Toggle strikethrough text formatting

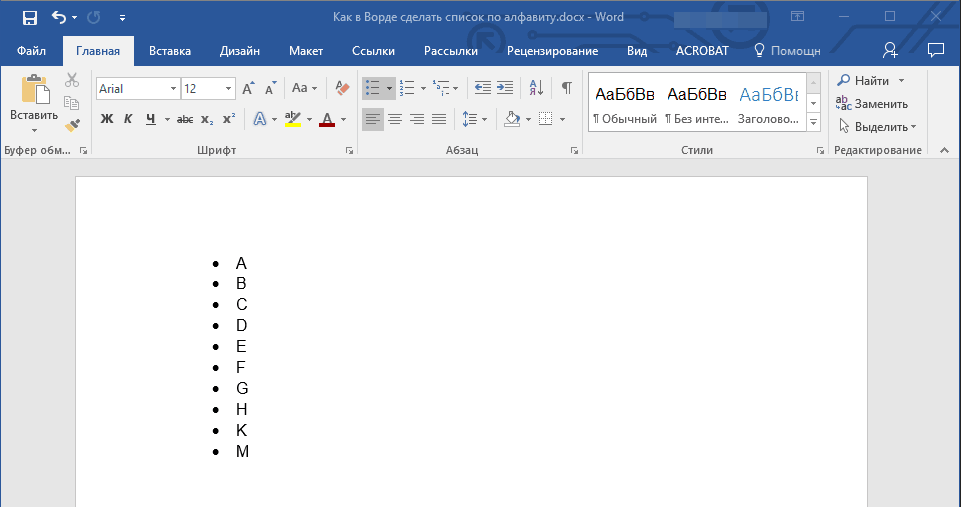pos(185,119)
